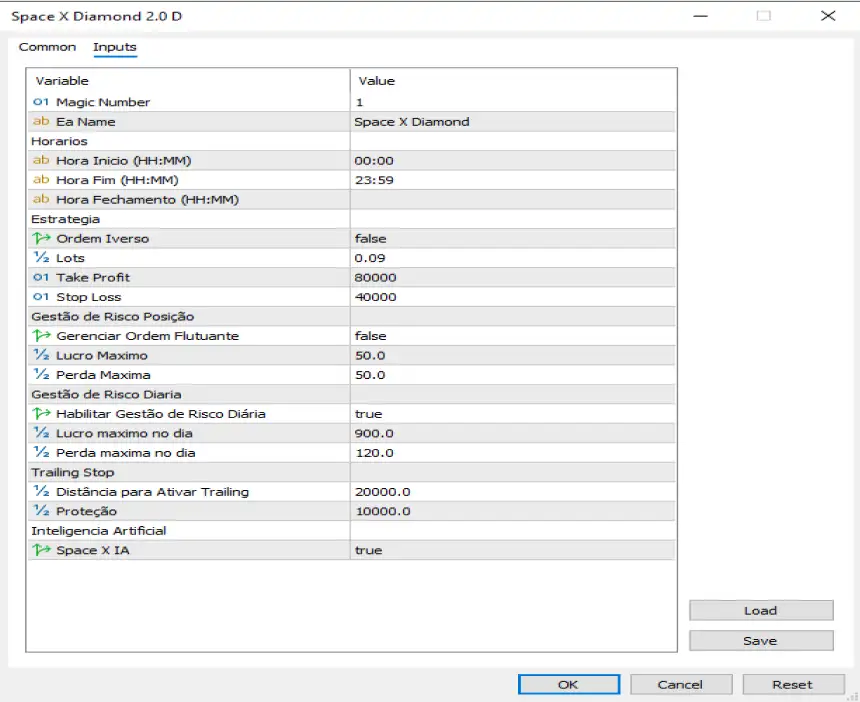Click the fraction icon beside Lots
This screenshot has height=702, width=860.
tap(41, 258)
